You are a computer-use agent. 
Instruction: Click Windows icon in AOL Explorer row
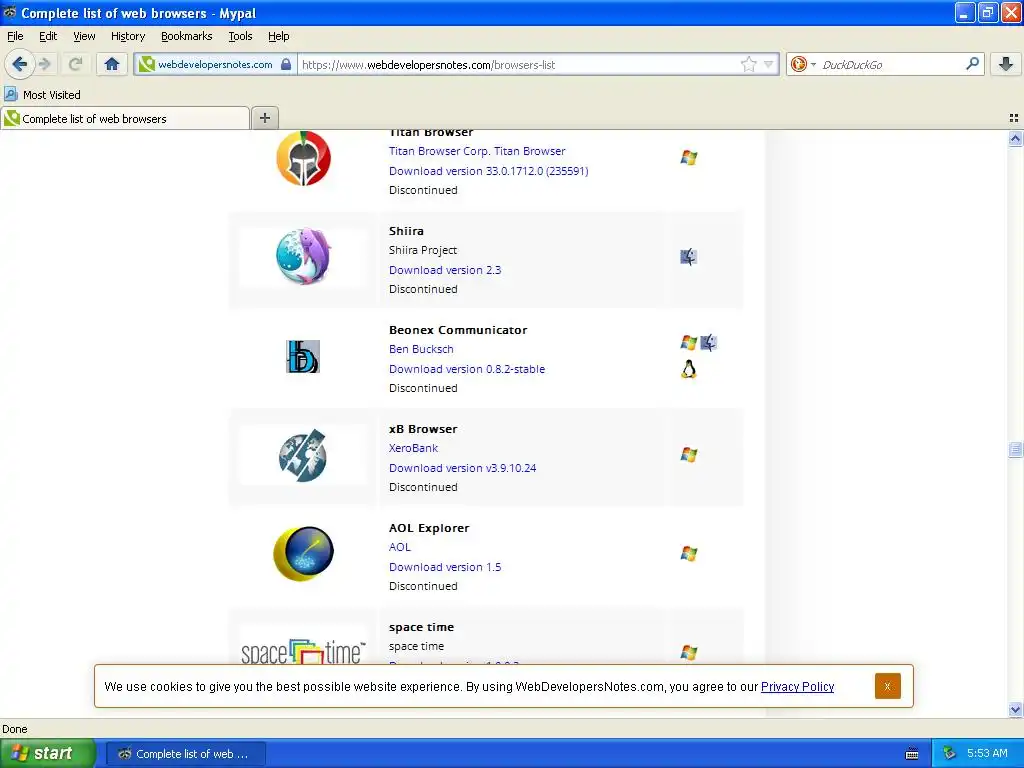(x=688, y=554)
